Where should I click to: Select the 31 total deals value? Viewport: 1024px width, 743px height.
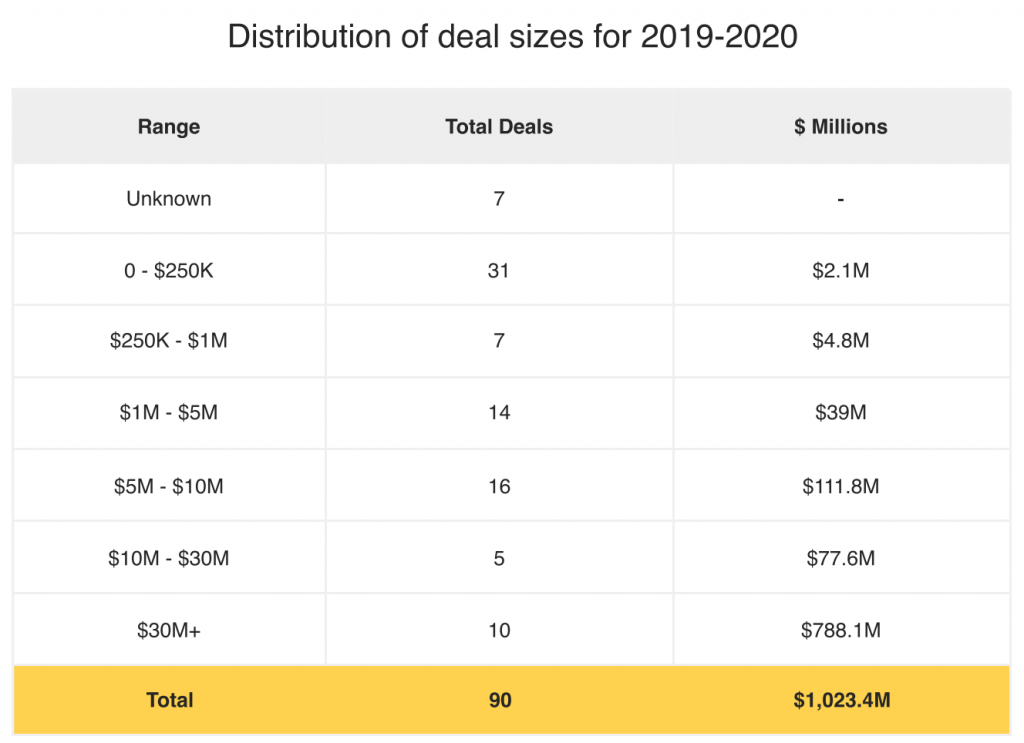(x=499, y=270)
